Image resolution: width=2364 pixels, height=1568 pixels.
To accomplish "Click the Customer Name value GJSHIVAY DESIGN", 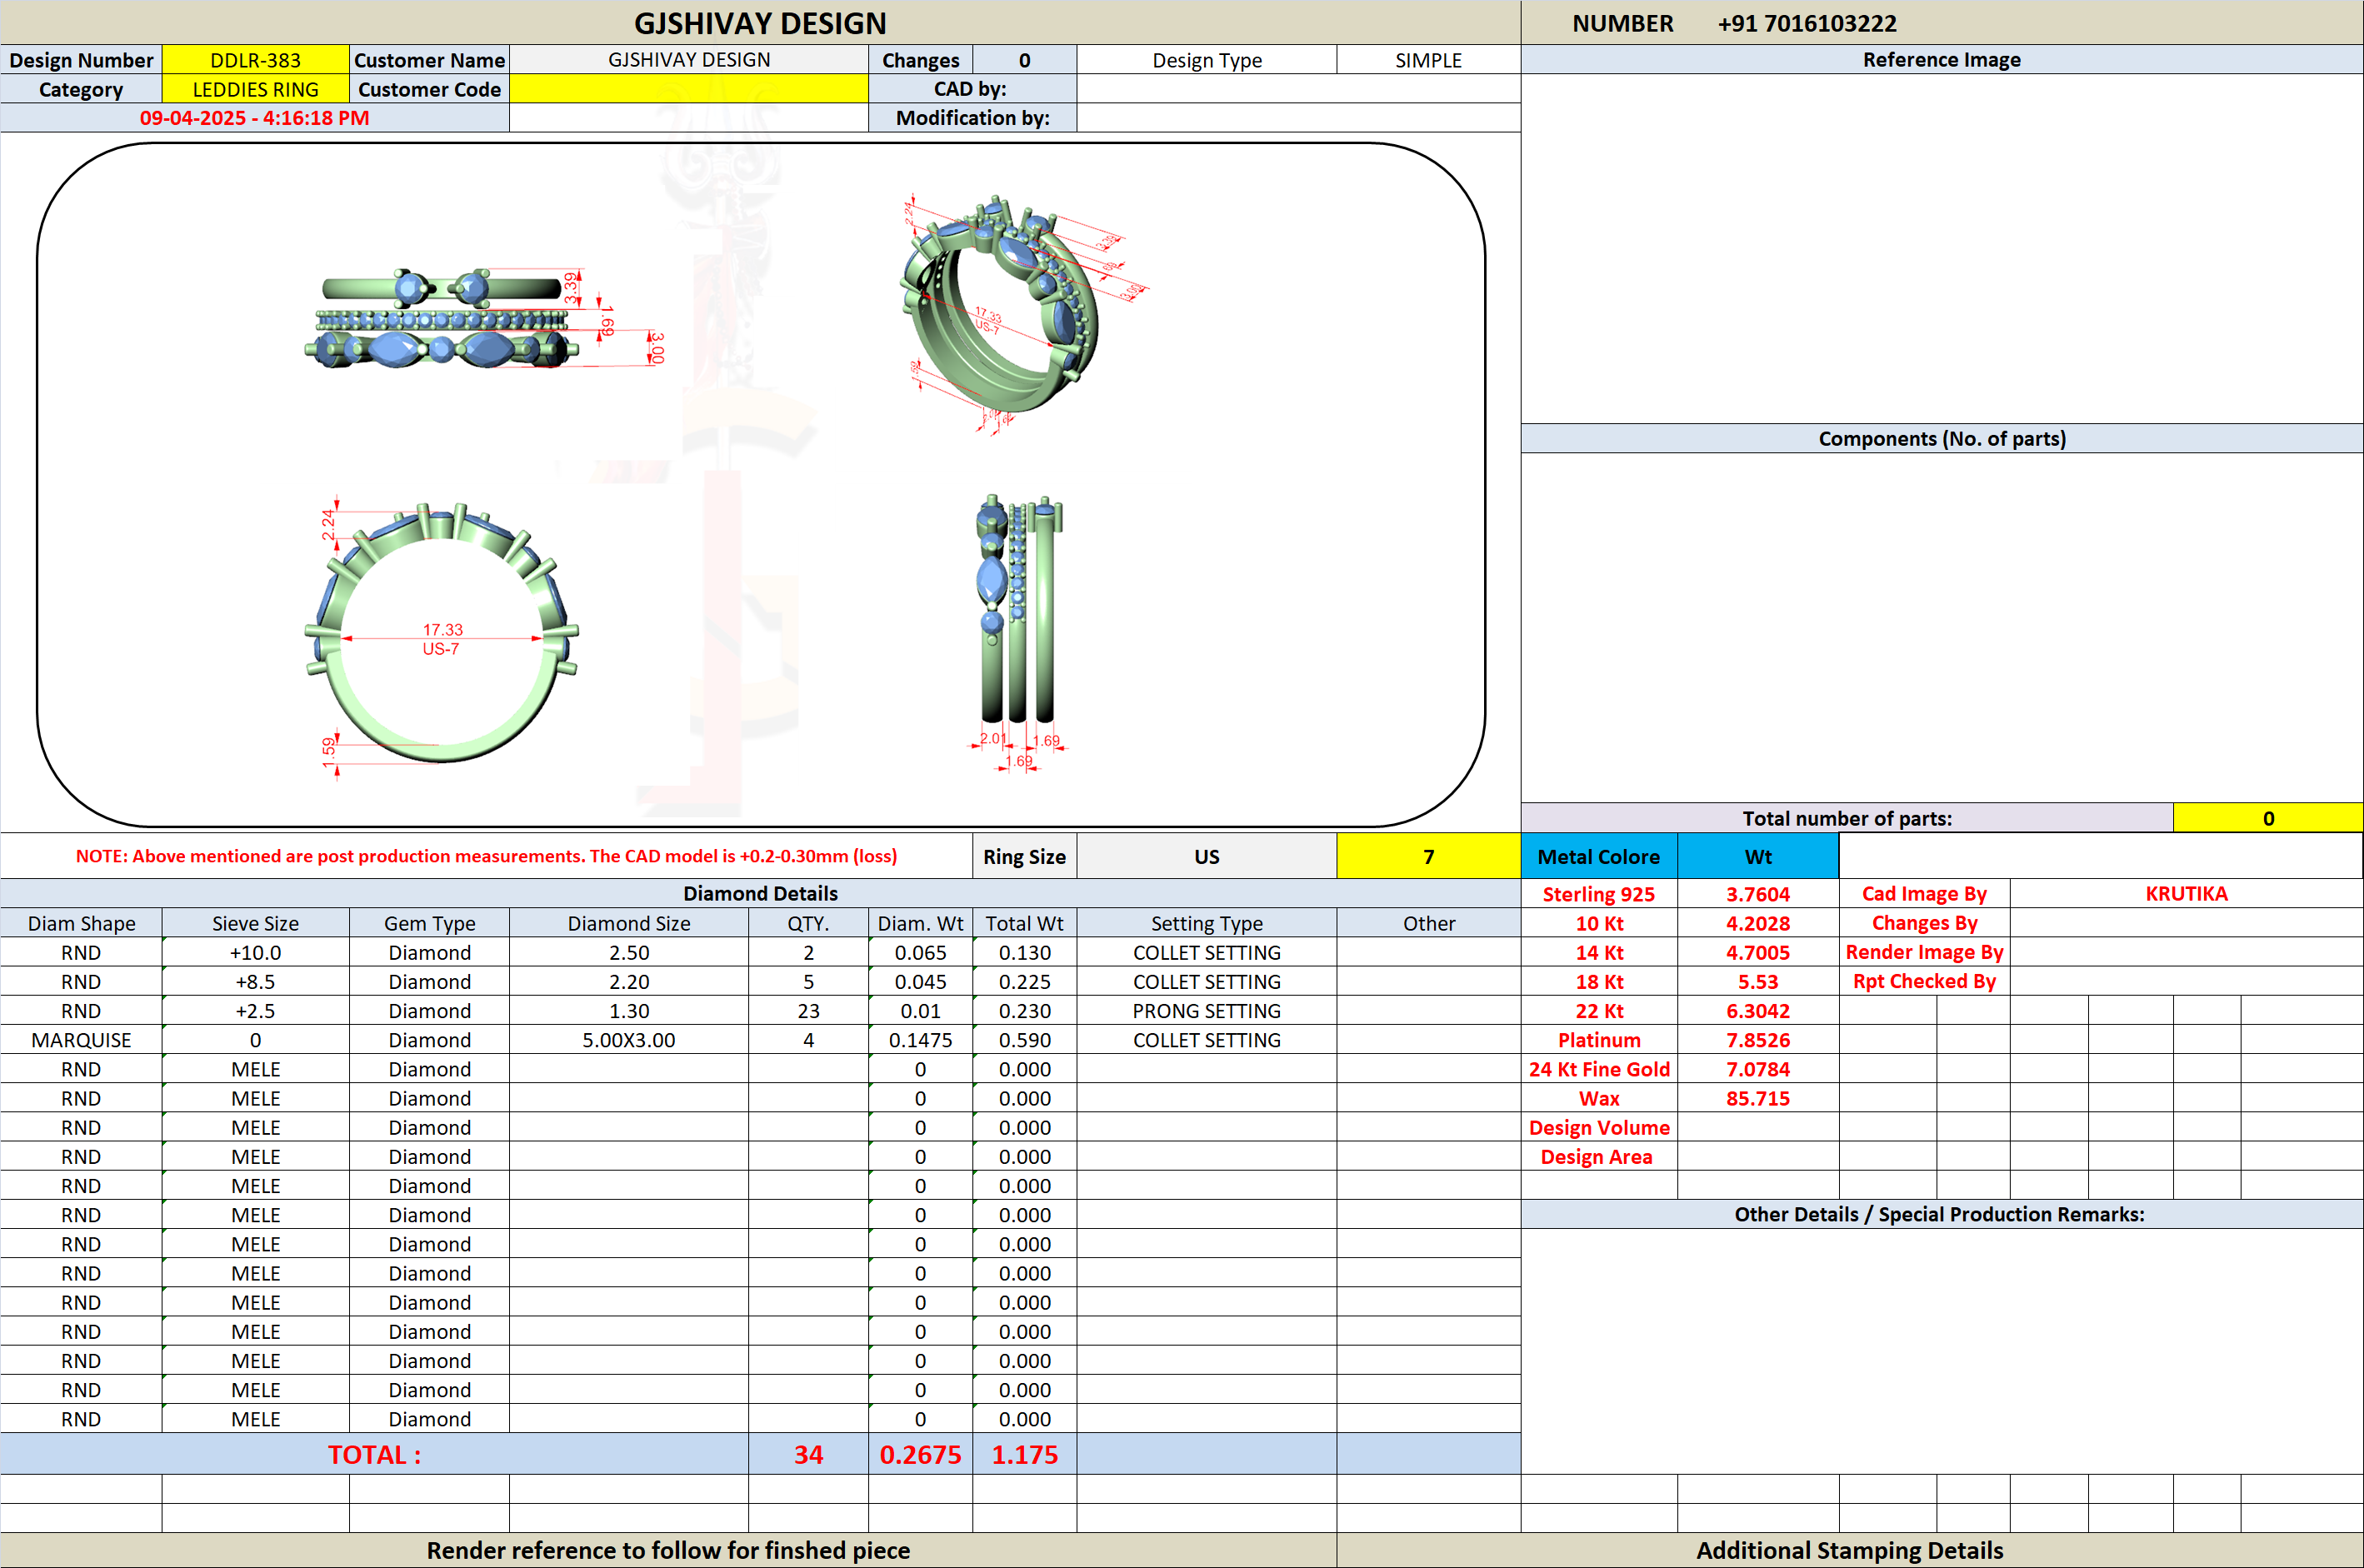I will click(x=688, y=60).
